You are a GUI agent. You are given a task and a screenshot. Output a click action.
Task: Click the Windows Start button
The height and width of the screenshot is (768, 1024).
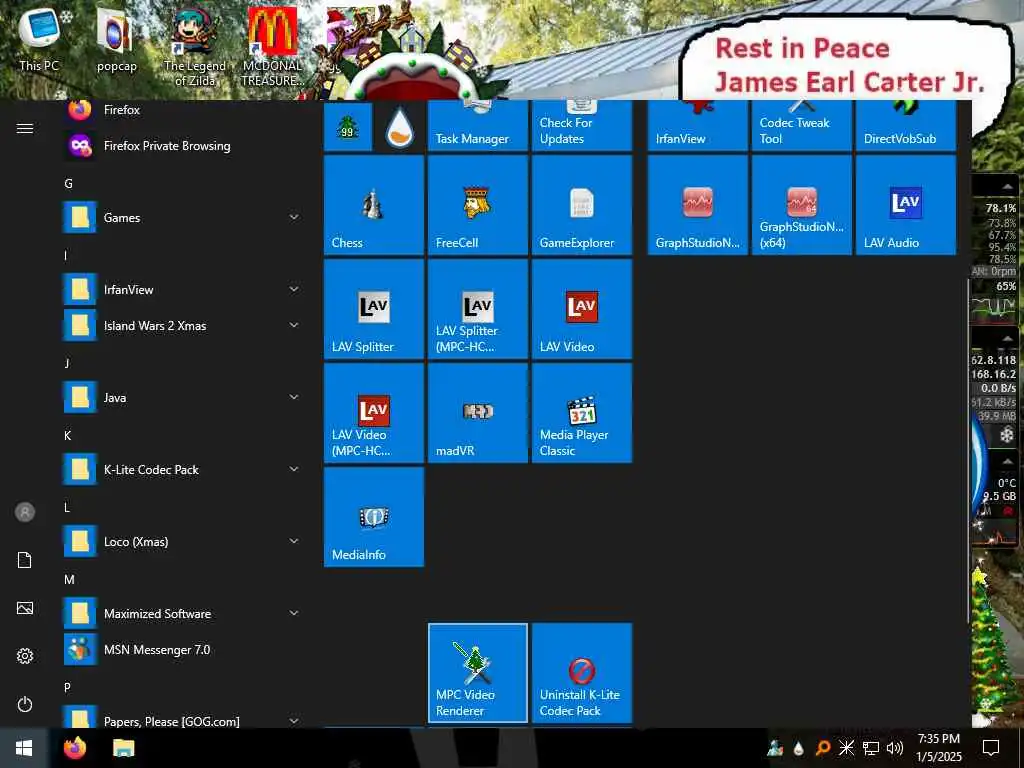click(x=24, y=748)
